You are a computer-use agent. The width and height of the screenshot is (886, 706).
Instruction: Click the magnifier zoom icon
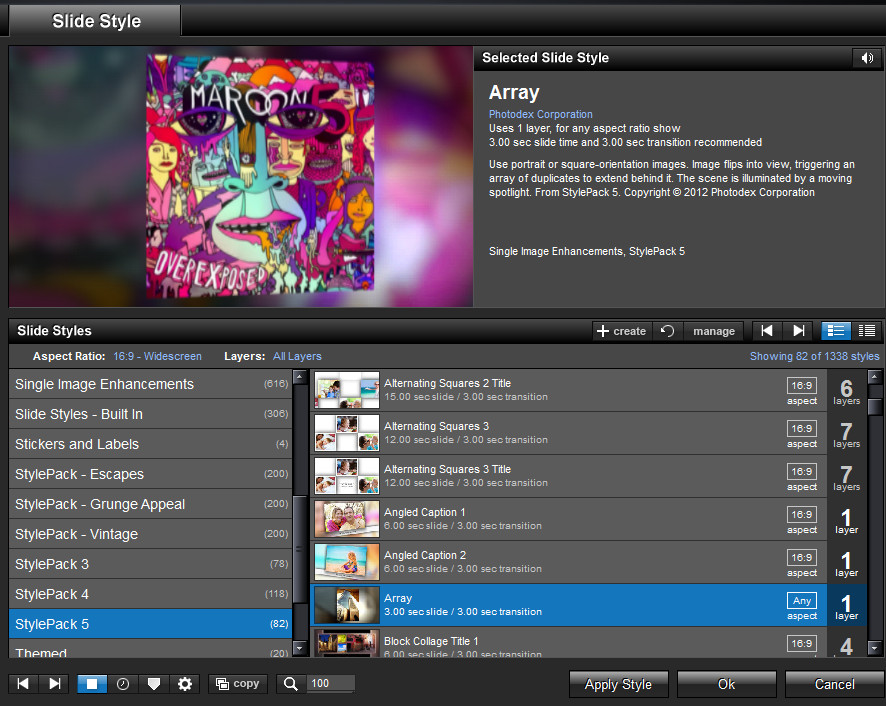click(x=291, y=683)
